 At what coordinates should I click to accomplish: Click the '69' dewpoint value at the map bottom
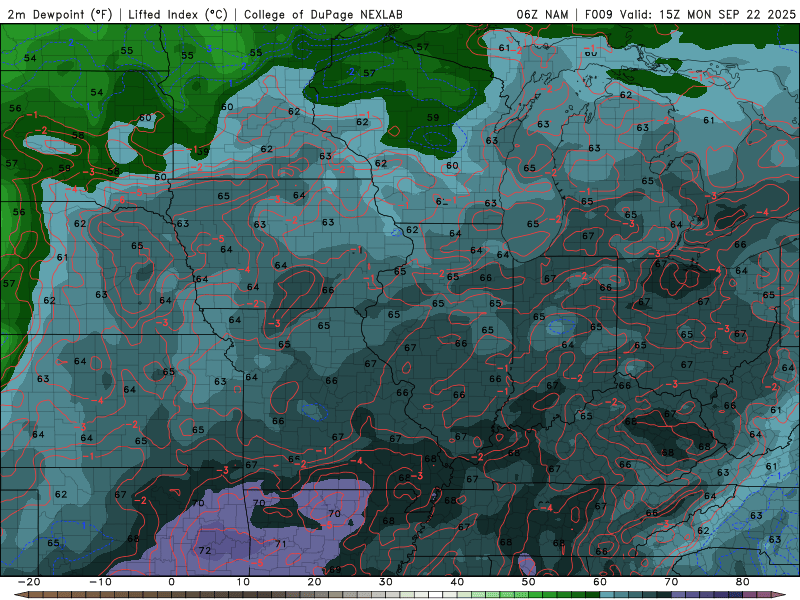point(335,569)
